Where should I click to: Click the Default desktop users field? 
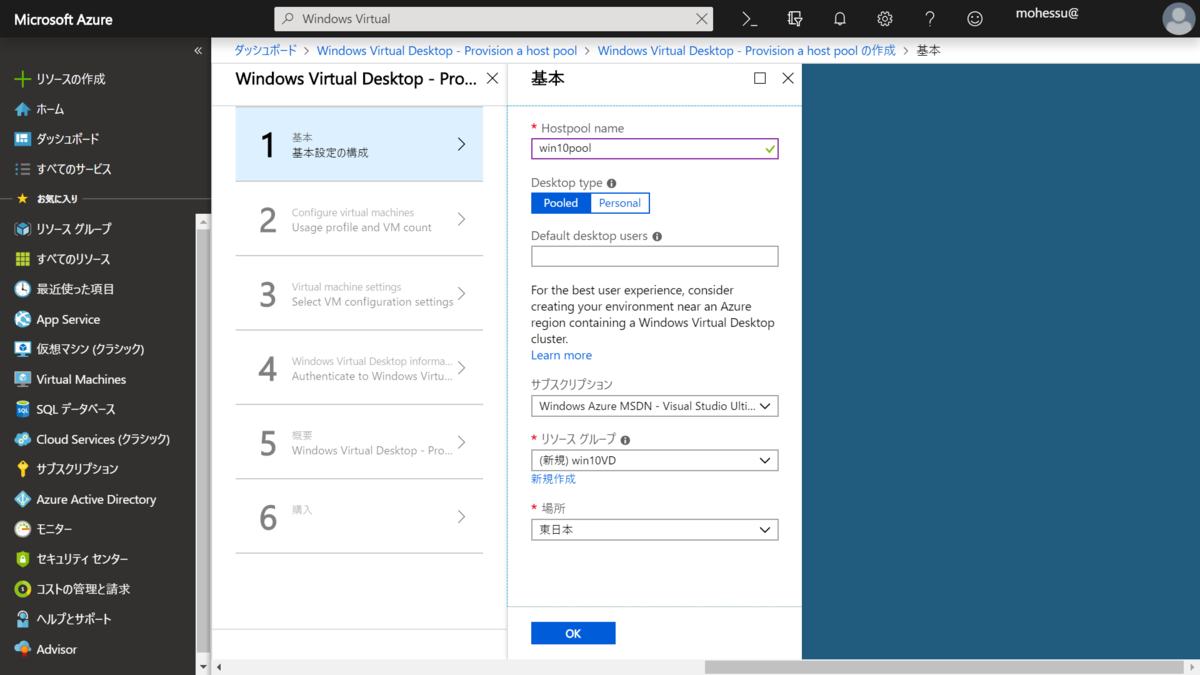tap(655, 256)
